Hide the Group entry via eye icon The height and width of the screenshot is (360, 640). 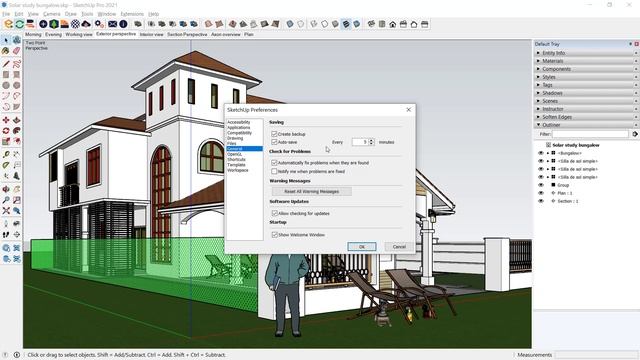pos(541,185)
